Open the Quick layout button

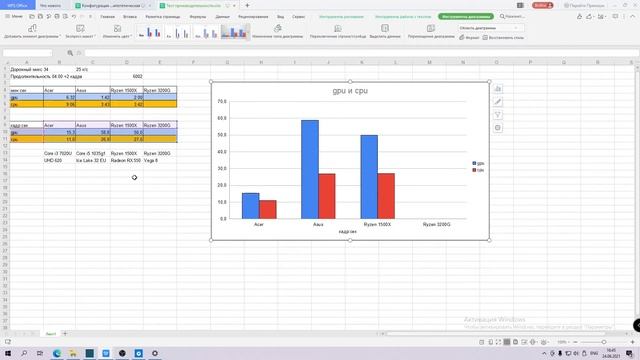[x=80, y=31]
